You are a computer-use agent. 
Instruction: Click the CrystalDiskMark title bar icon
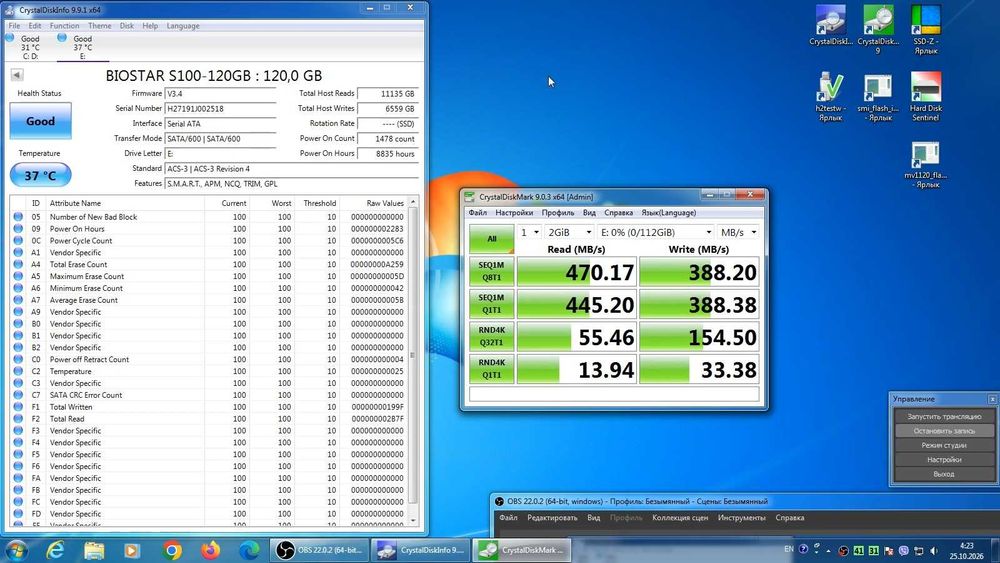click(x=470, y=196)
